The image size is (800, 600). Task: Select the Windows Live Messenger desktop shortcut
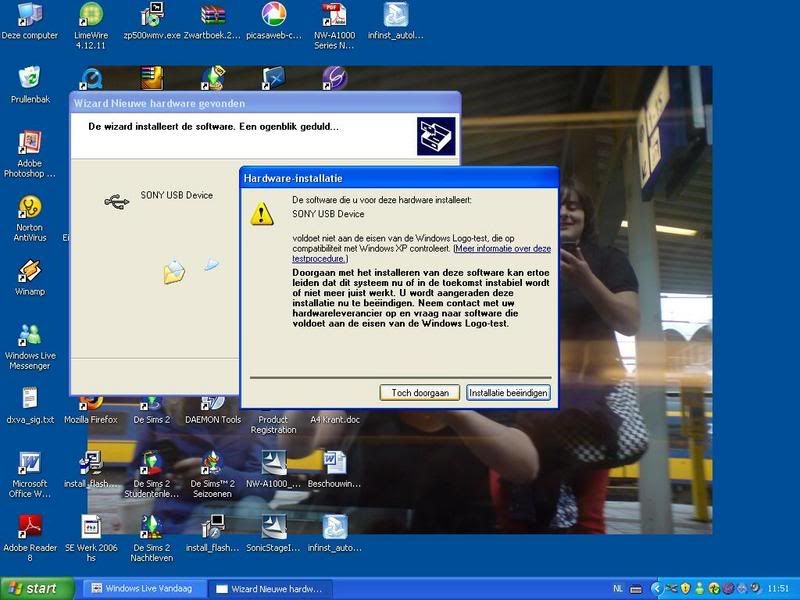point(30,346)
